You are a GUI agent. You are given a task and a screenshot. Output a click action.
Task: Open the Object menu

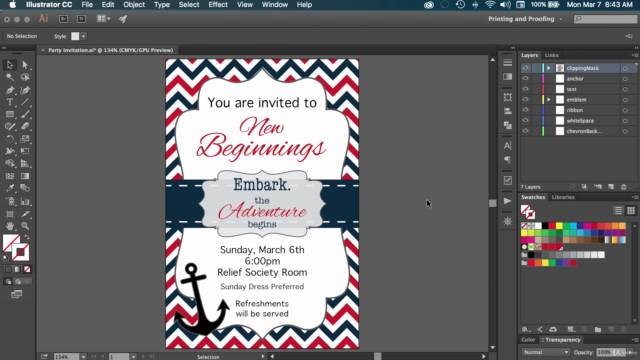(x=134, y=5)
